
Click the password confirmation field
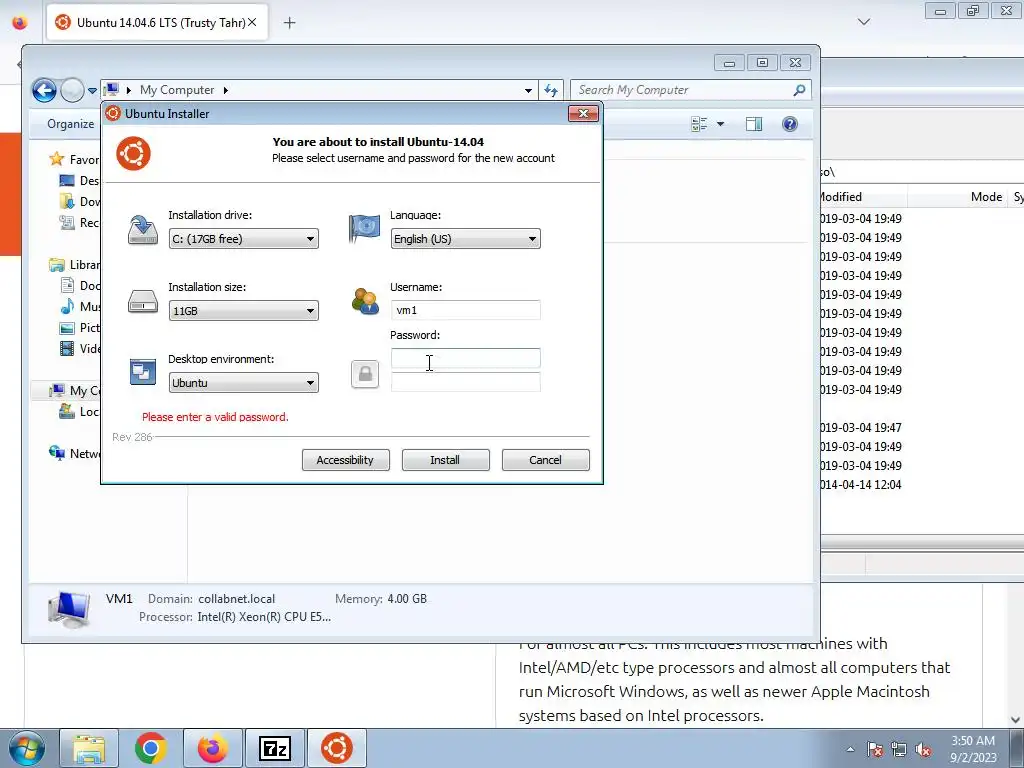point(466,382)
